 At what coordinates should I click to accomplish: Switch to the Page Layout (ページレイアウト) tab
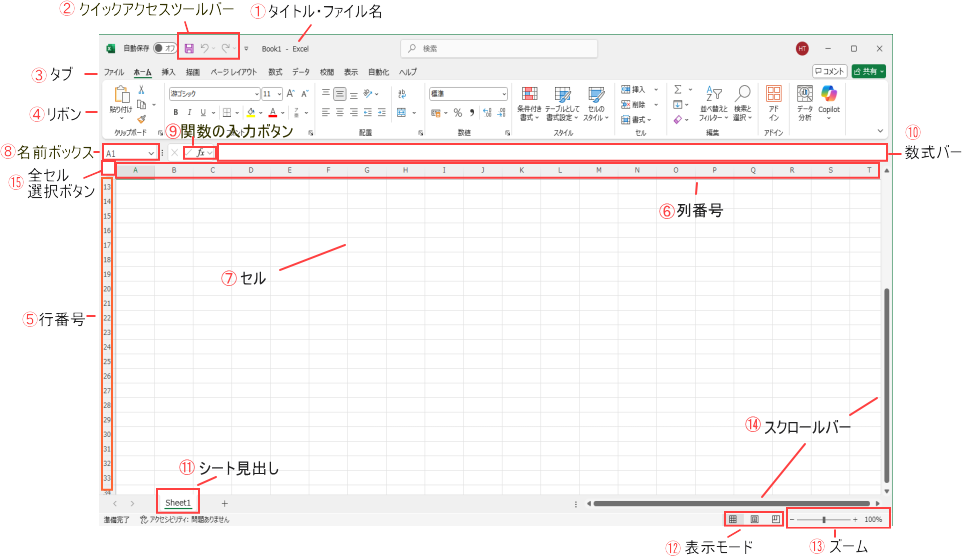pyautogui.click(x=234, y=72)
